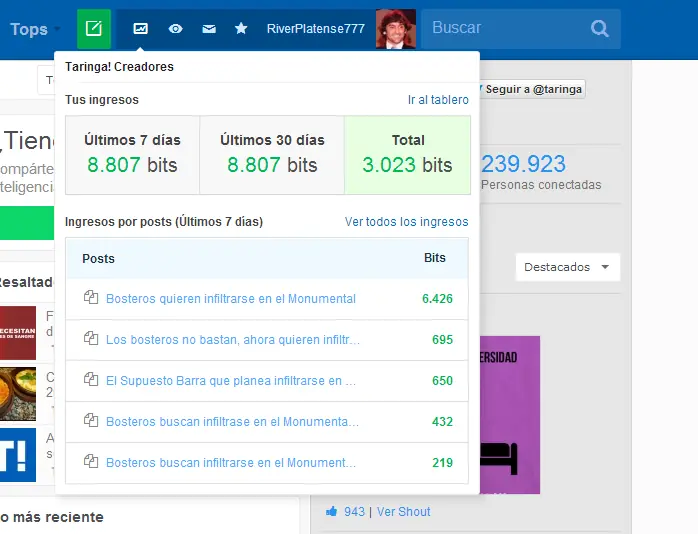Screen dimensions: 698x534
Task: Click the star favorites icon
Action: [x=241, y=29]
